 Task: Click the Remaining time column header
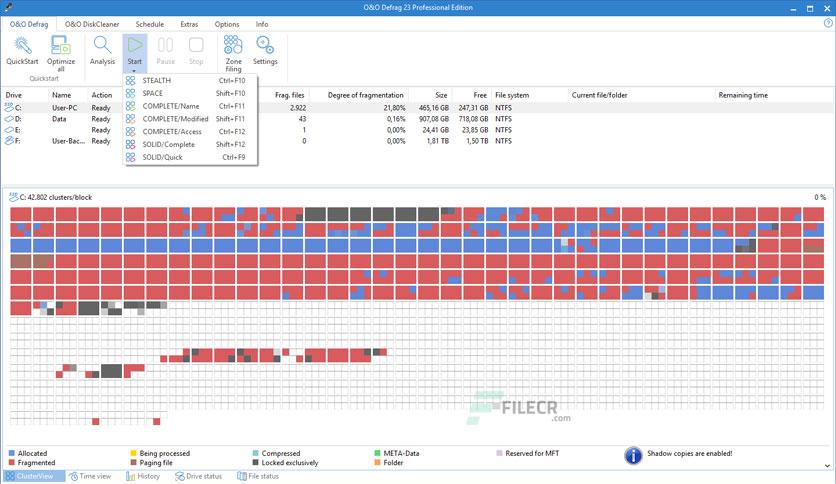point(743,95)
